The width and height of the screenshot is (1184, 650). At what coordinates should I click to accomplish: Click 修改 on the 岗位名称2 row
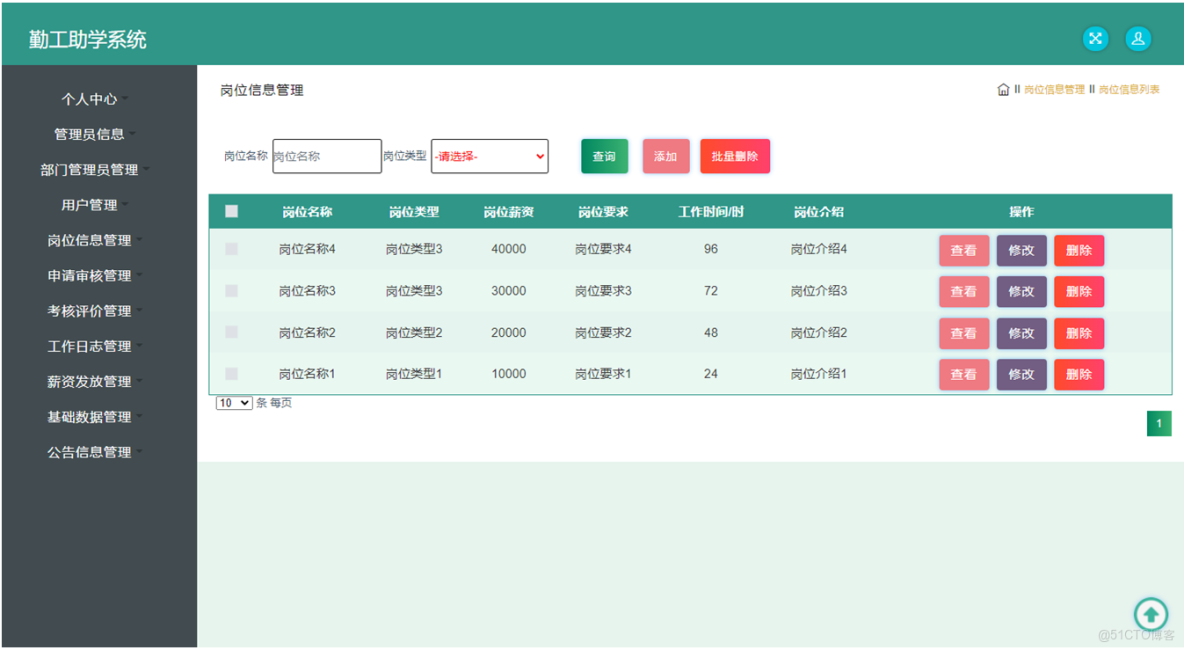click(1021, 333)
